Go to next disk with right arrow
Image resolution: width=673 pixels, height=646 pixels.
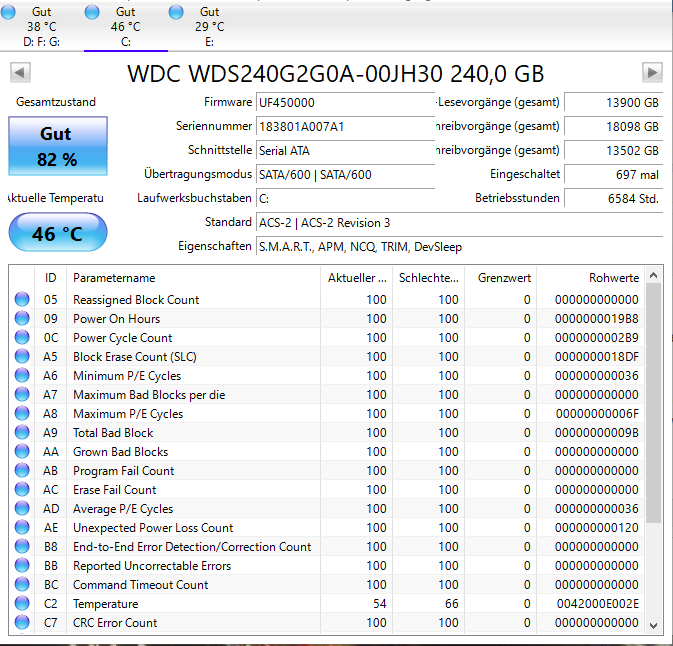[652, 72]
